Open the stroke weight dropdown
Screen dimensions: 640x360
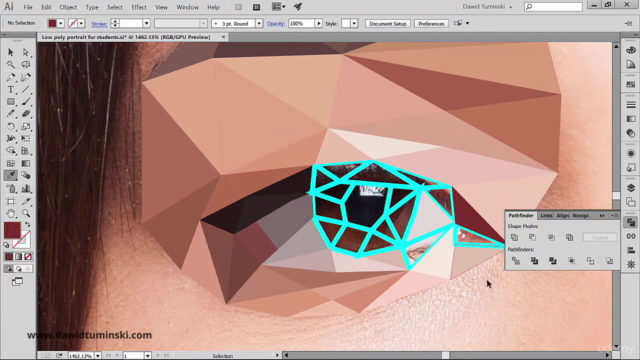tap(147, 23)
